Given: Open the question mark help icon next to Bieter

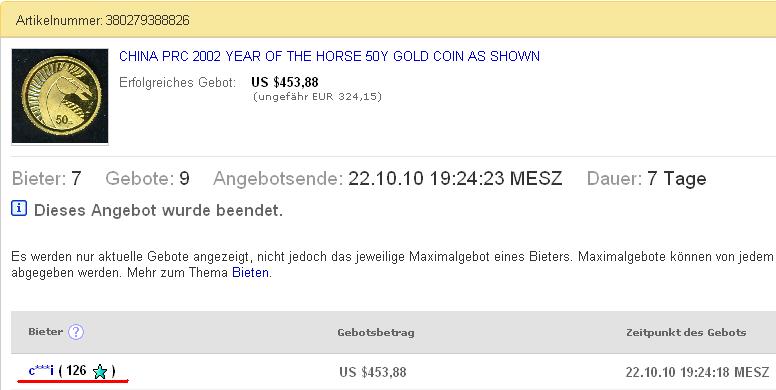Looking at the screenshot, I should pyautogui.click(x=76, y=332).
